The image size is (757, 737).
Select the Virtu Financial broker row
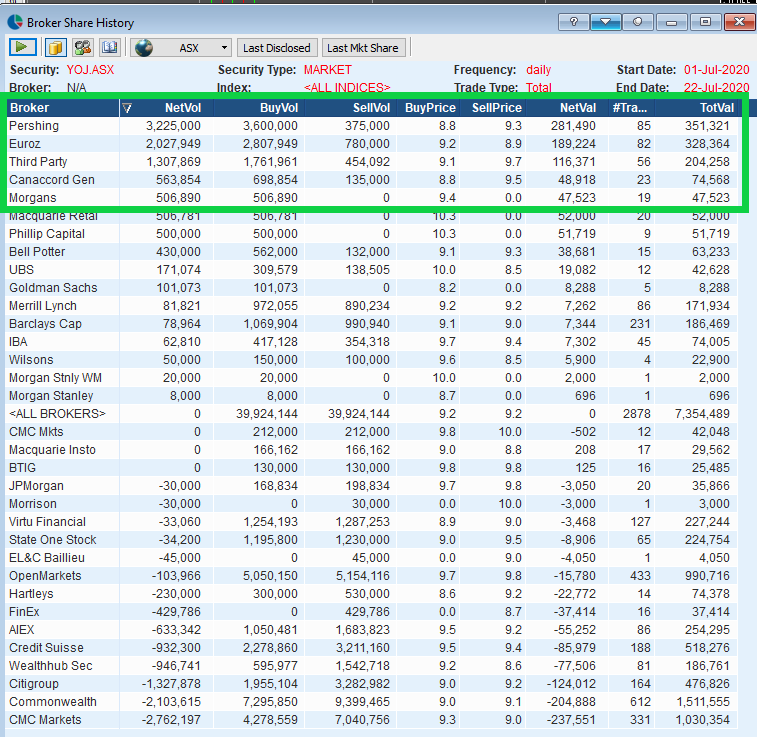372,522
